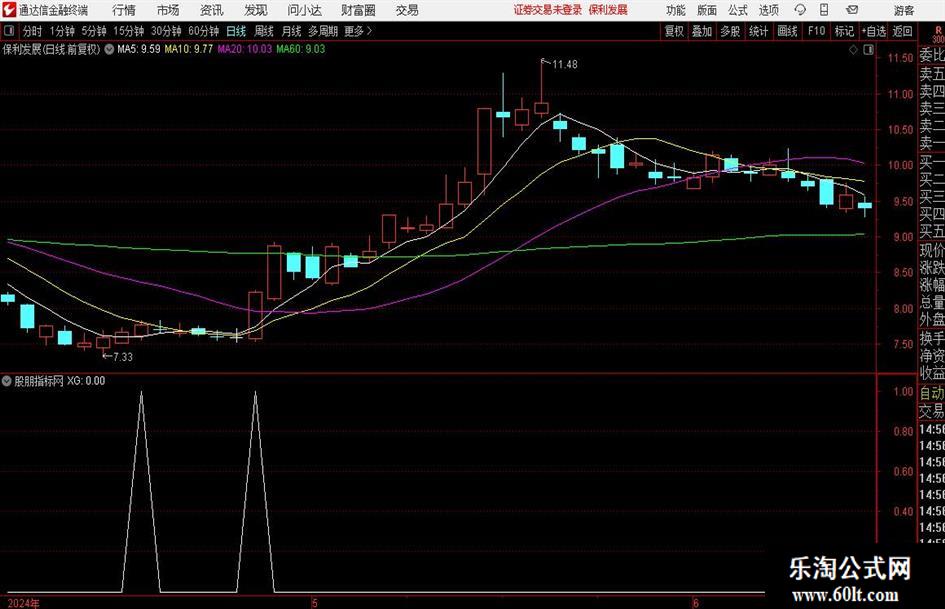
Task: Click the 返回 back button
Action: click(x=902, y=31)
